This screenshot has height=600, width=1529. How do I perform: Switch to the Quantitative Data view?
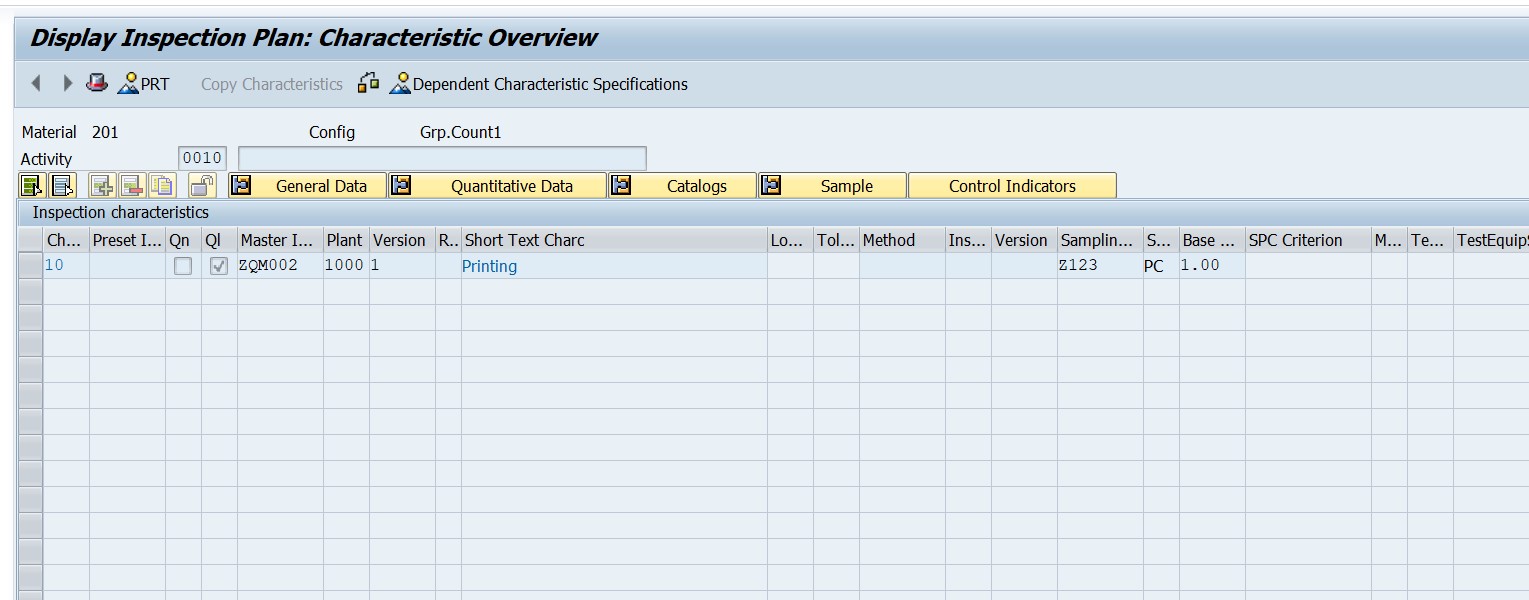(x=511, y=185)
